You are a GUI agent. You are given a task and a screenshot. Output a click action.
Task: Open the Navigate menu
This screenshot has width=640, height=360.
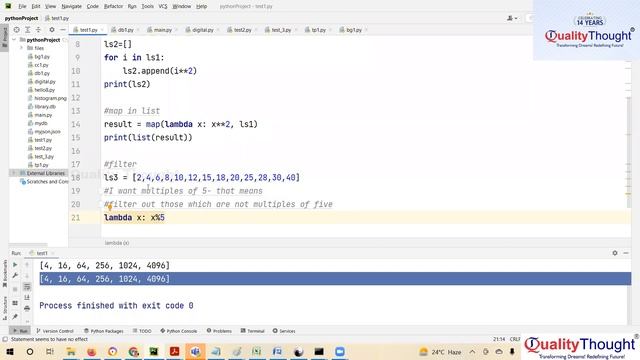(x=71, y=7)
